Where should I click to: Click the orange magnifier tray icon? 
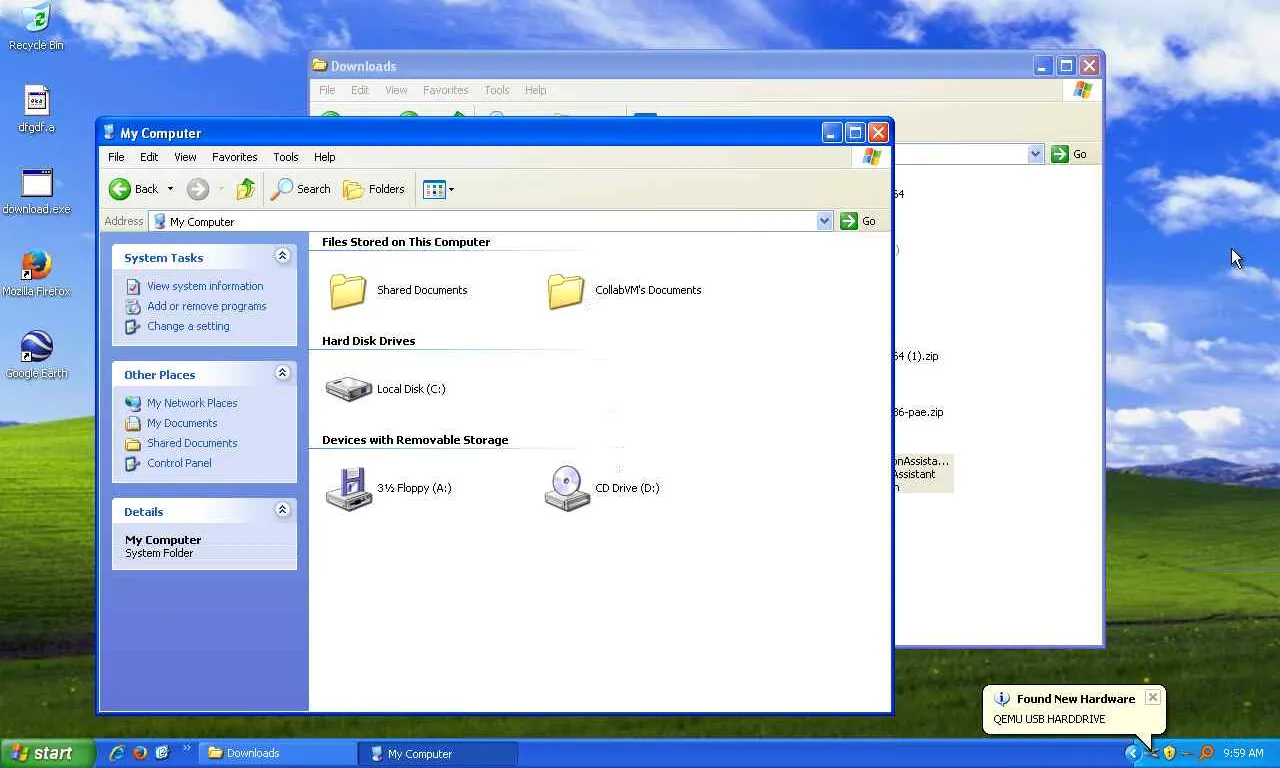tap(1206, 753)
